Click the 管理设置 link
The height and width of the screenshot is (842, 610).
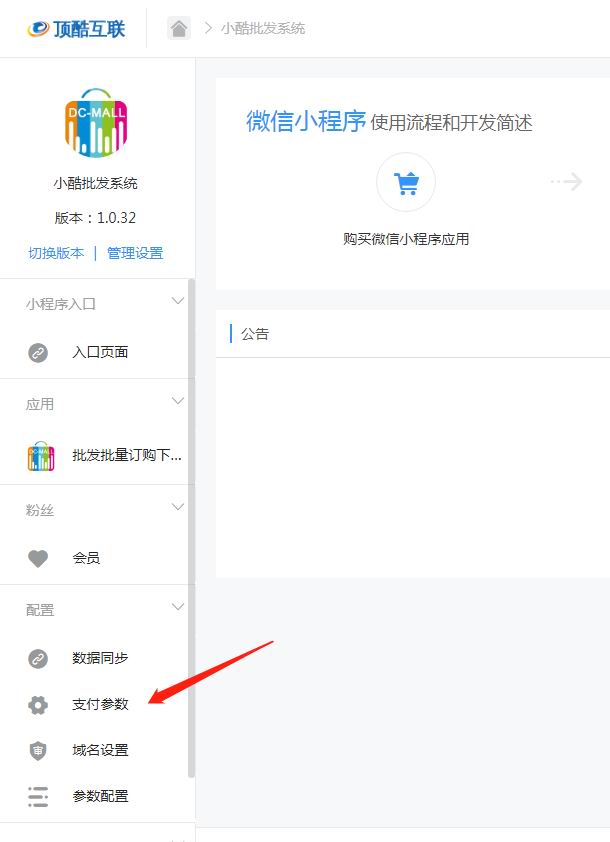[135, 253]
